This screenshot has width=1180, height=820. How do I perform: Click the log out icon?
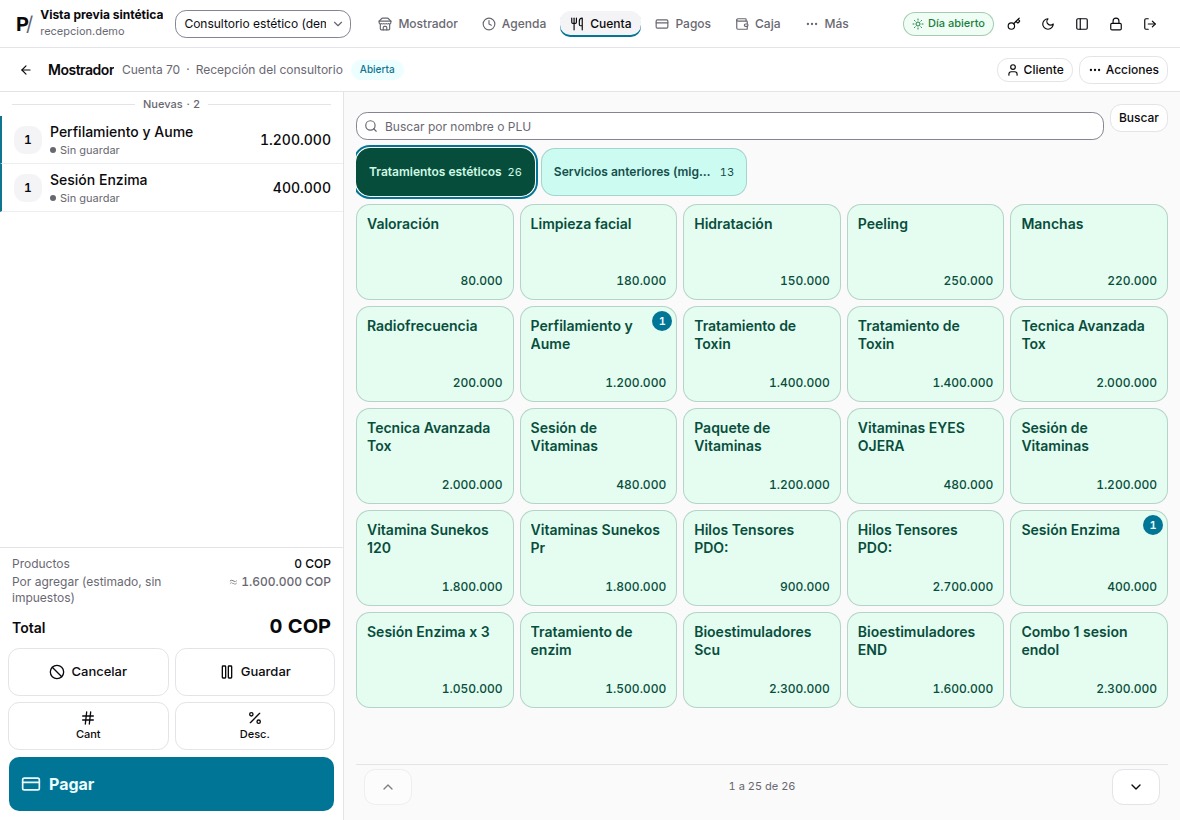1150,24
